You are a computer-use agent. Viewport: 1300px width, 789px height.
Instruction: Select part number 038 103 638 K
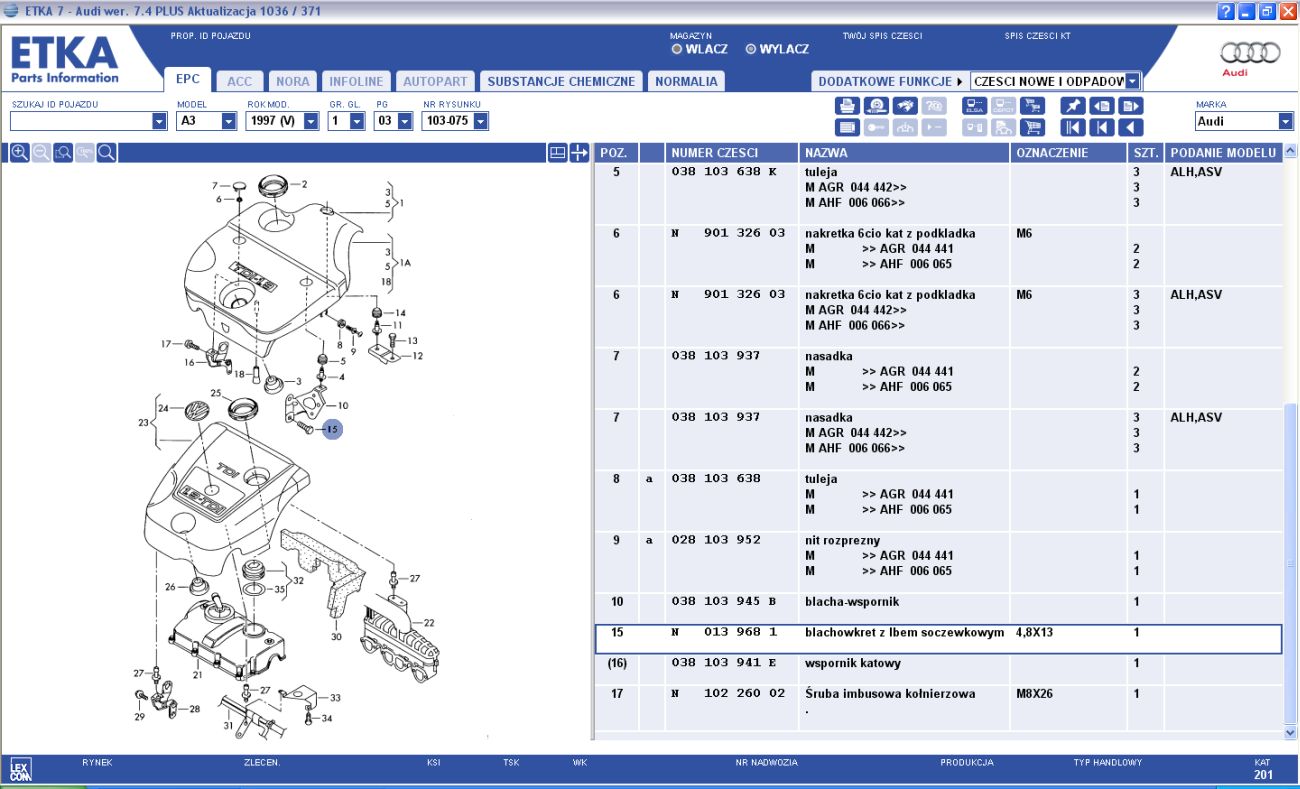tap(724, 172)
